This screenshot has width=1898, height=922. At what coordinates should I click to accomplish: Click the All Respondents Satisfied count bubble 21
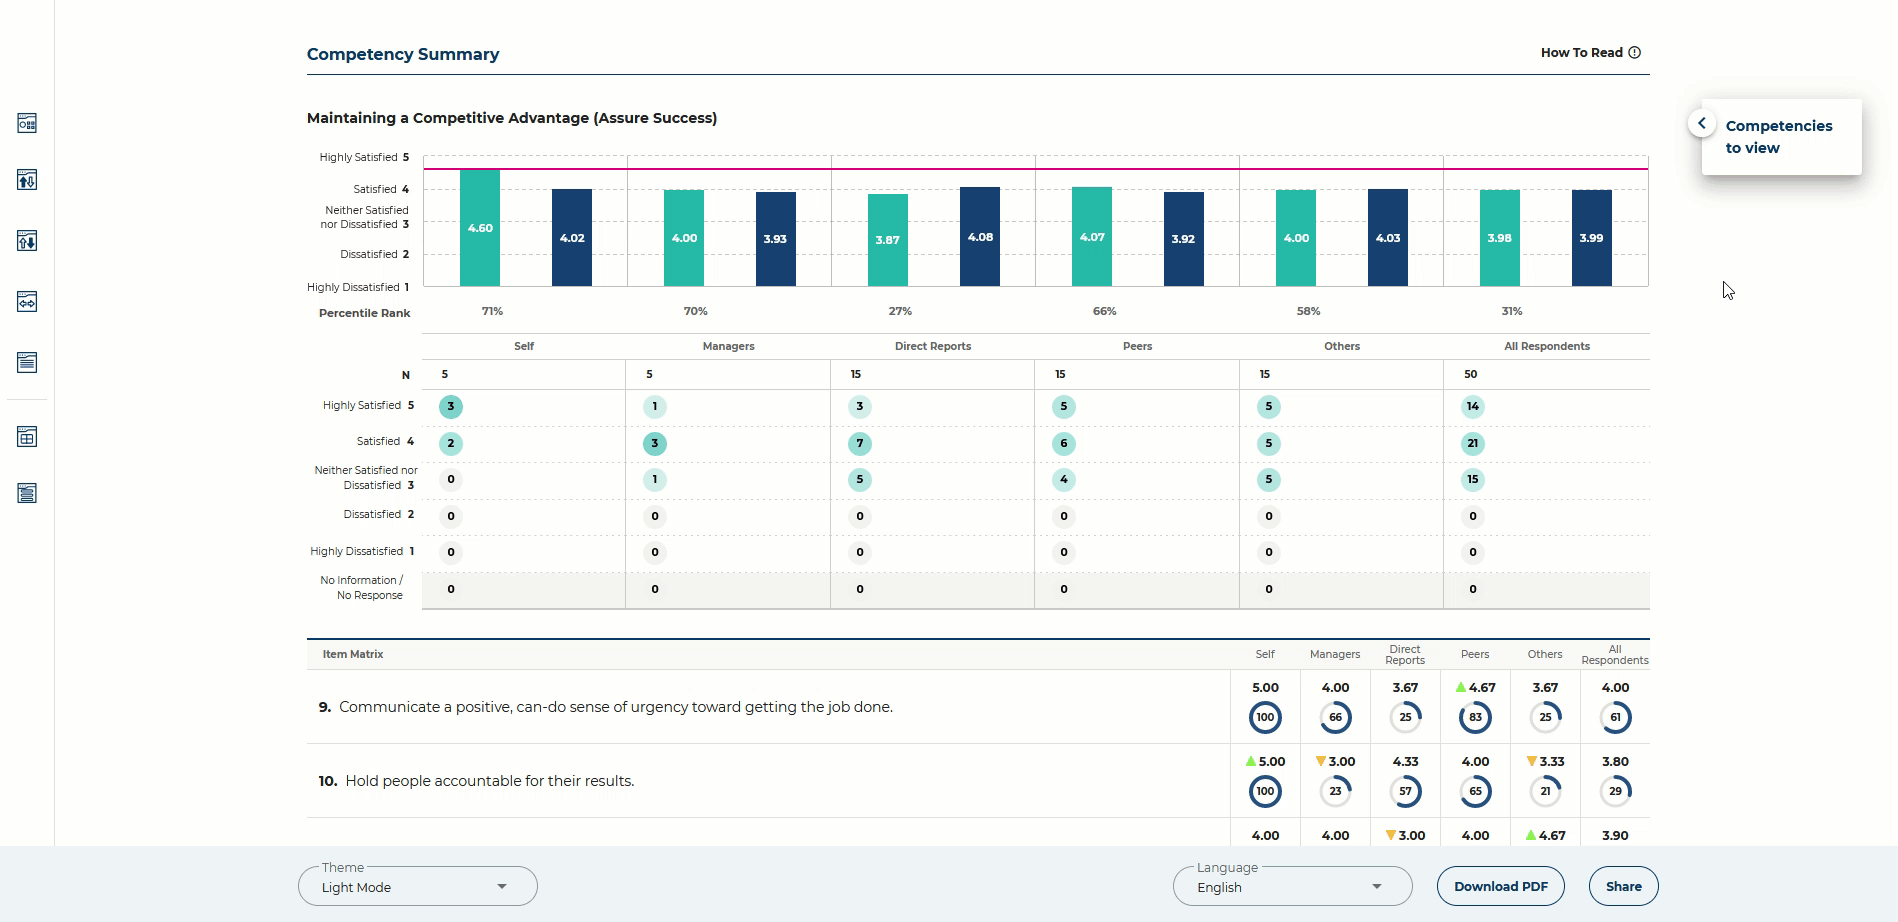tap(1473, 443)
